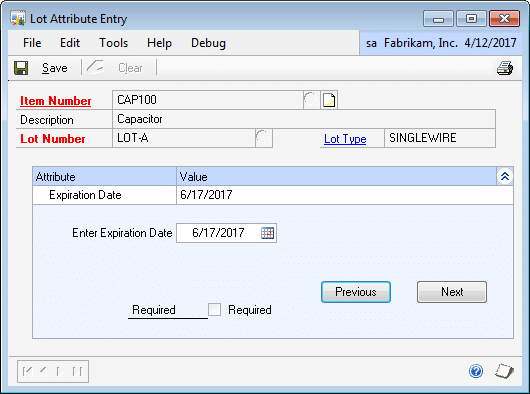Go to the next record button

60,372
